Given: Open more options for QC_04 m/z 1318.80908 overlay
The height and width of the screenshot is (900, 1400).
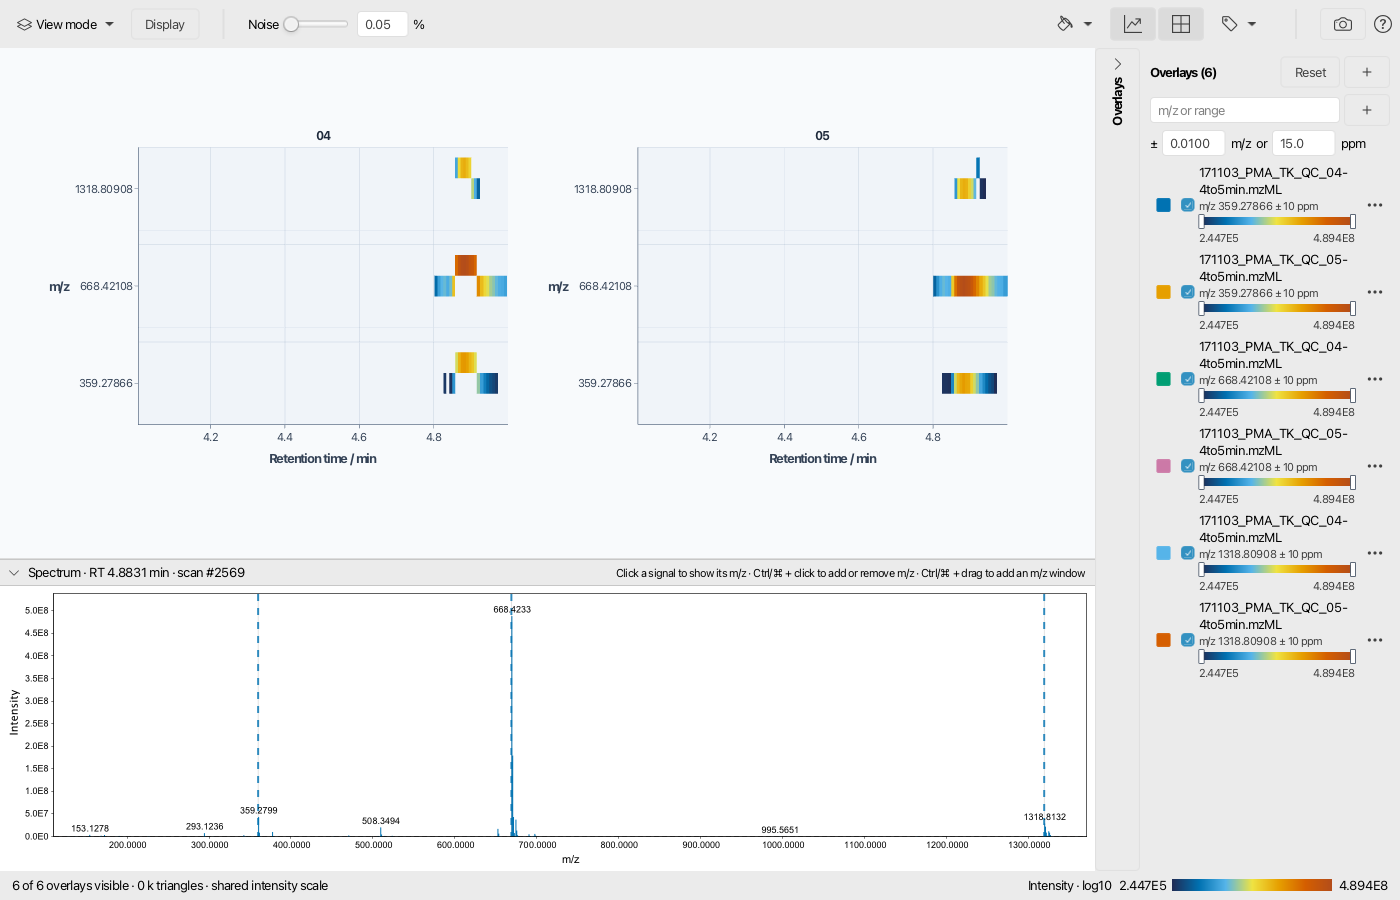Looking at the screenshot, I should 1375,553.
